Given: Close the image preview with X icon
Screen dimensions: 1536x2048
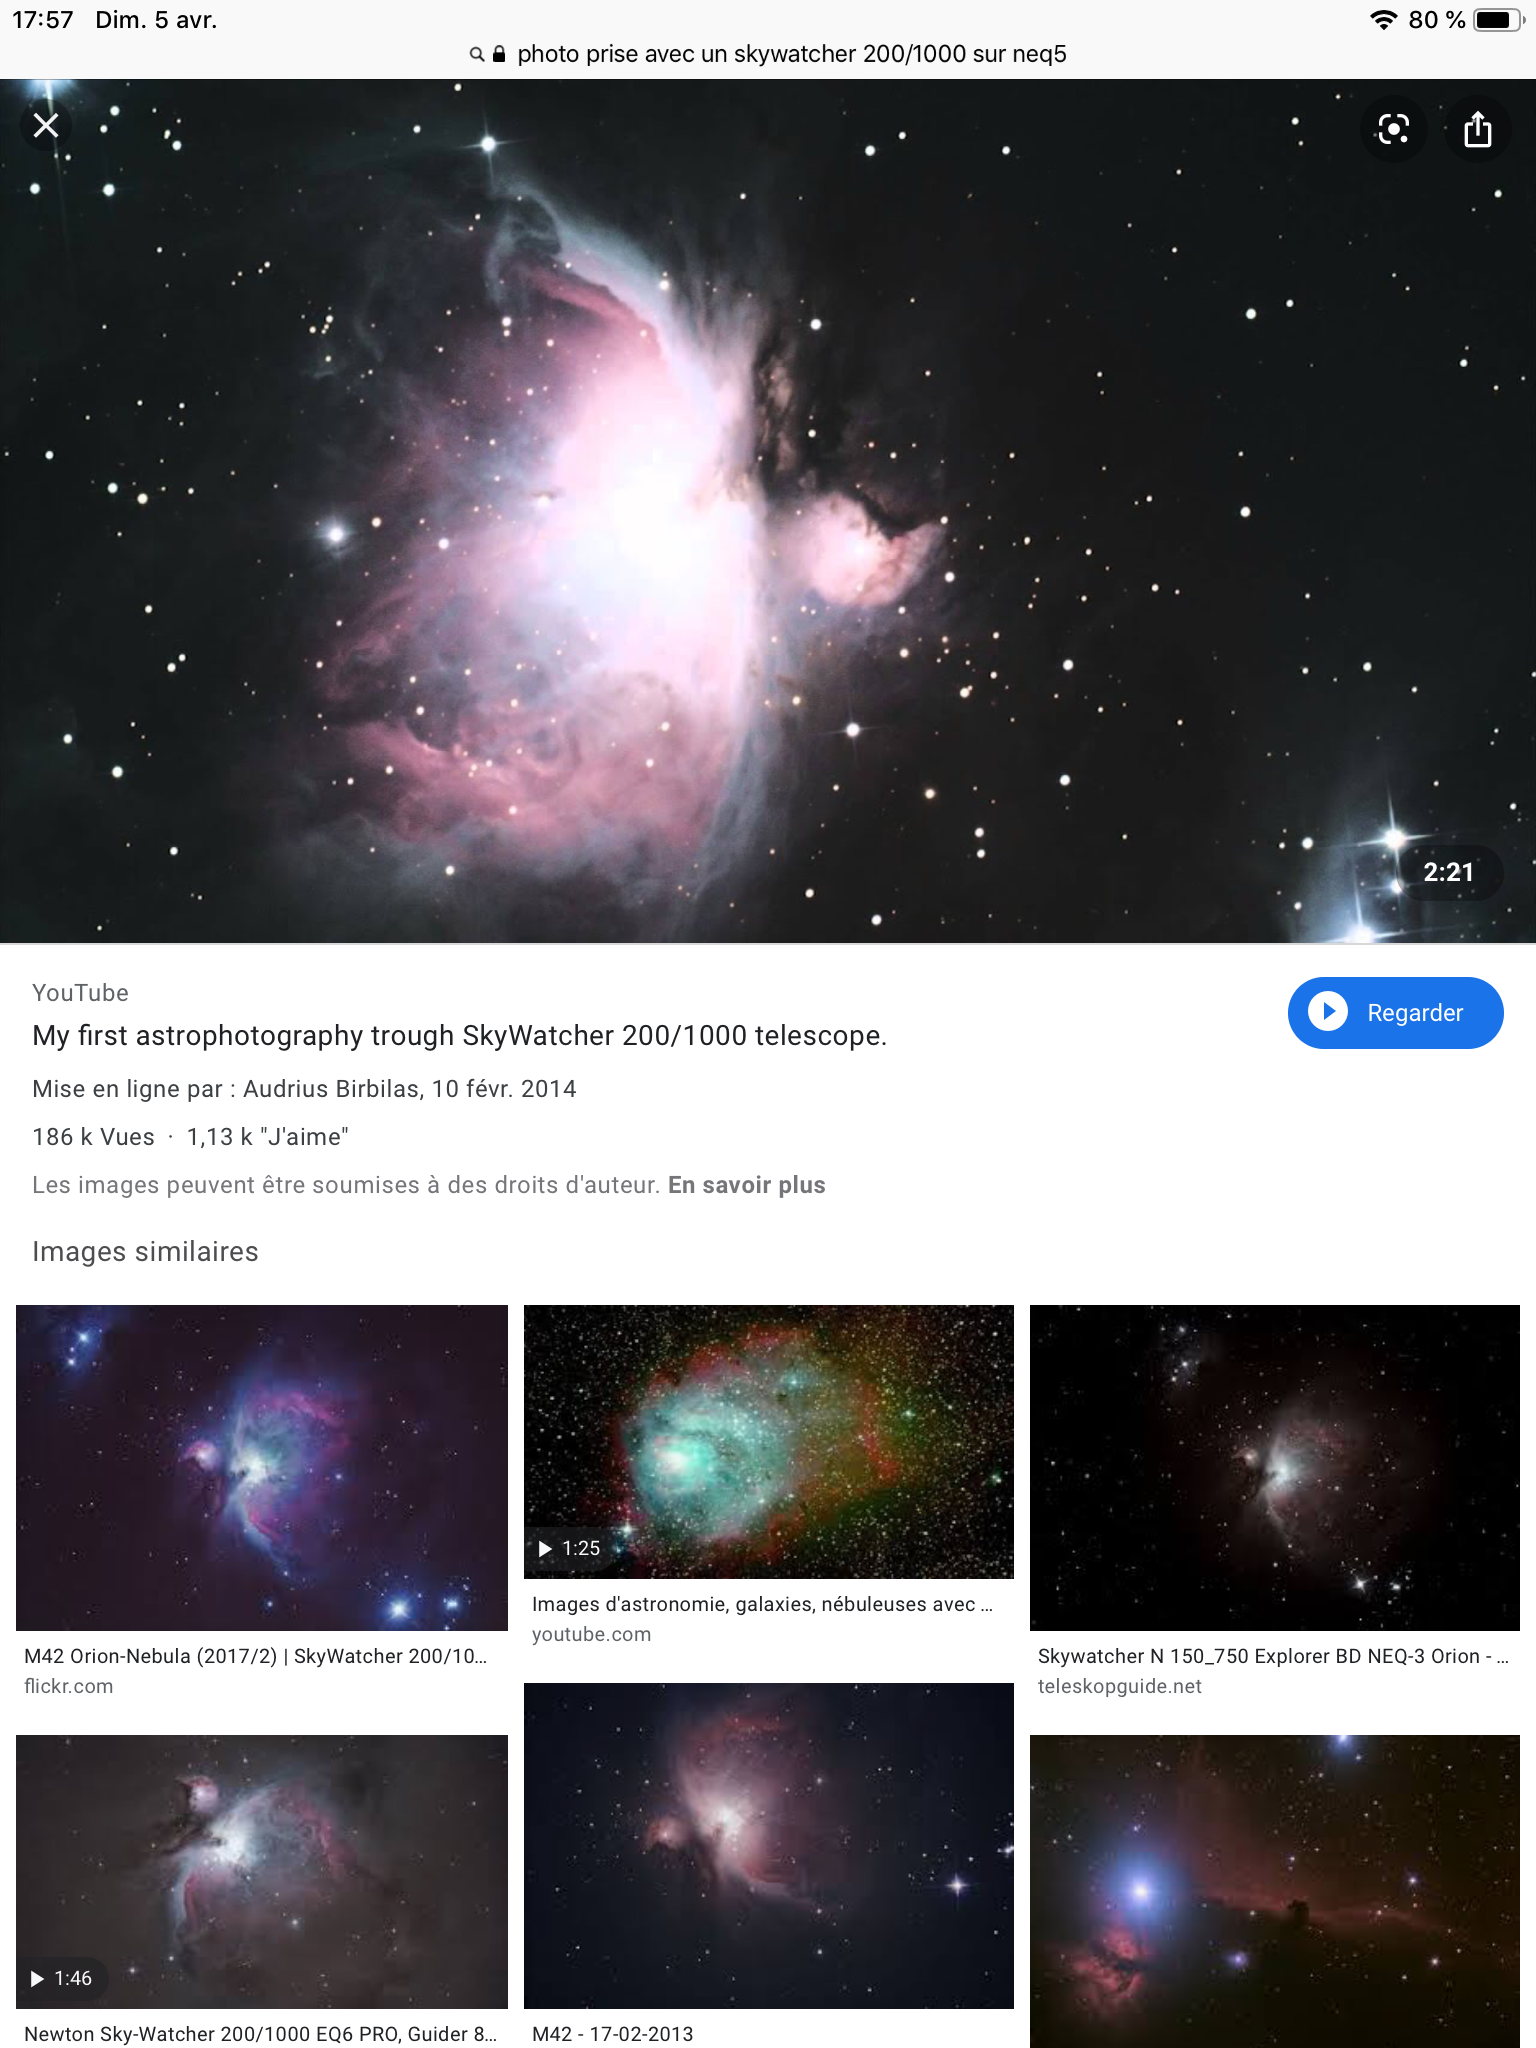Looking at the screenshot, I should coord(46,126).
